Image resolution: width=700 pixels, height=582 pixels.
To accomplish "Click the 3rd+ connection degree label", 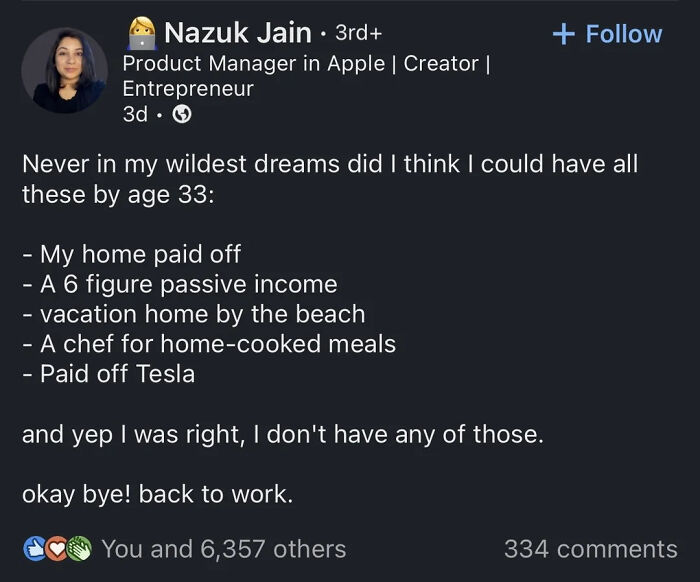I will 358,34.
